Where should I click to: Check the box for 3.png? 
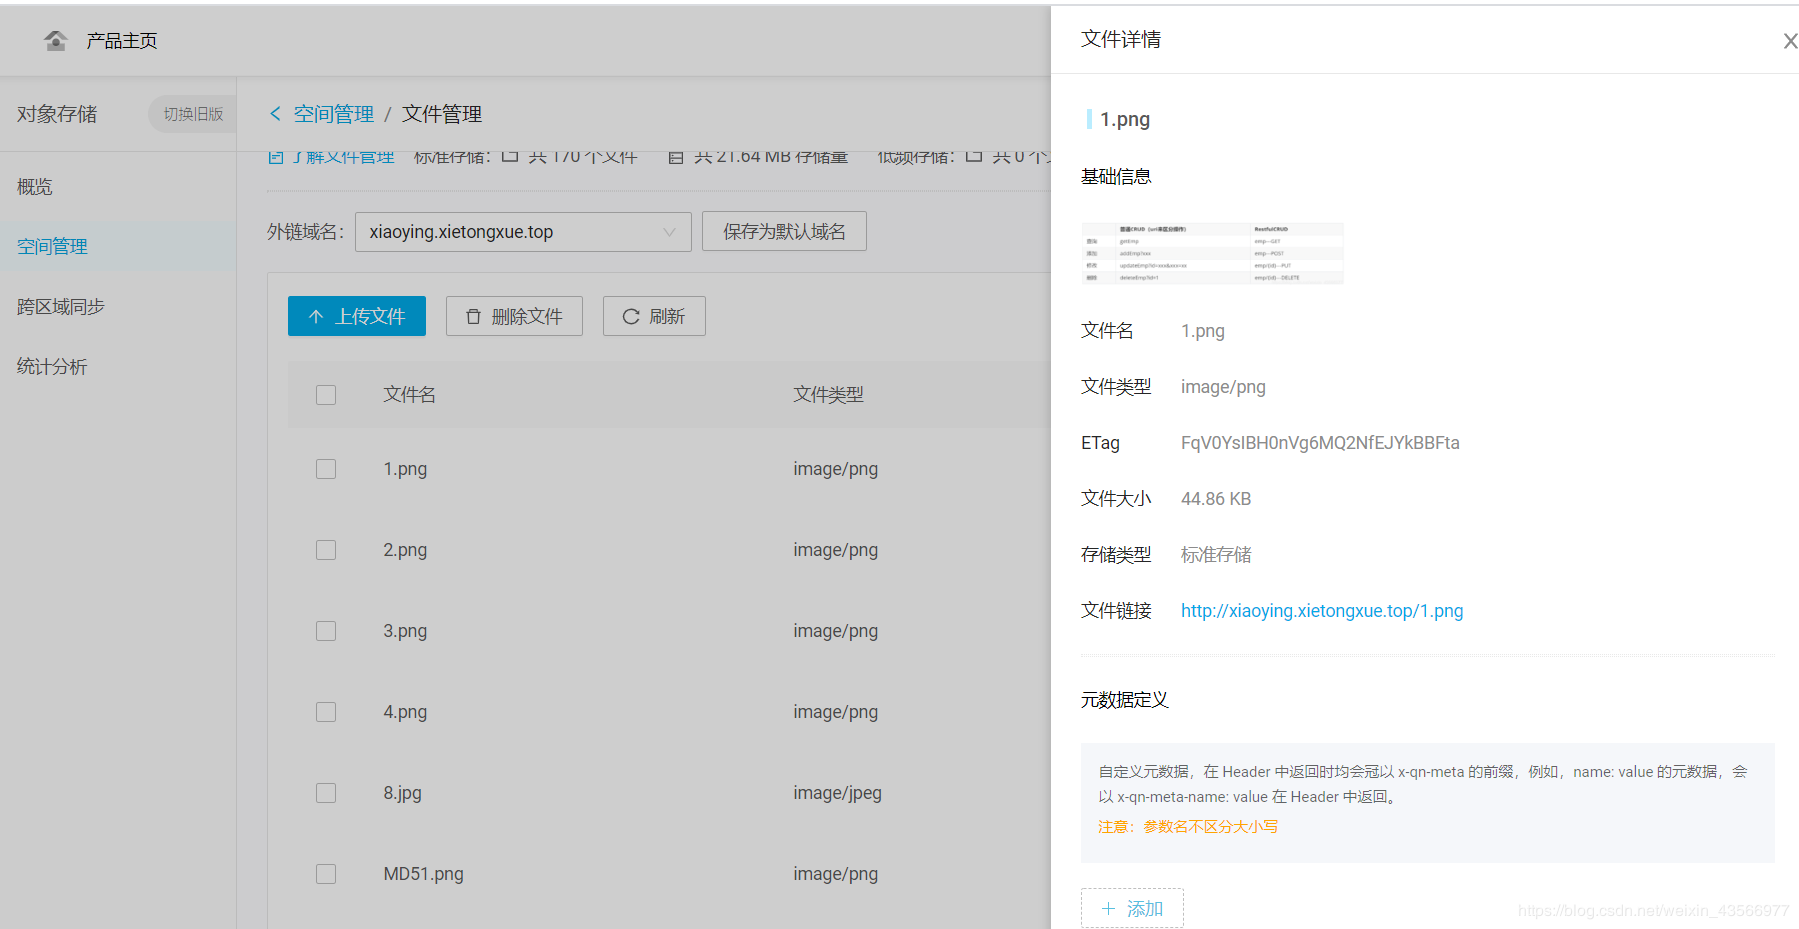(326, 631)
